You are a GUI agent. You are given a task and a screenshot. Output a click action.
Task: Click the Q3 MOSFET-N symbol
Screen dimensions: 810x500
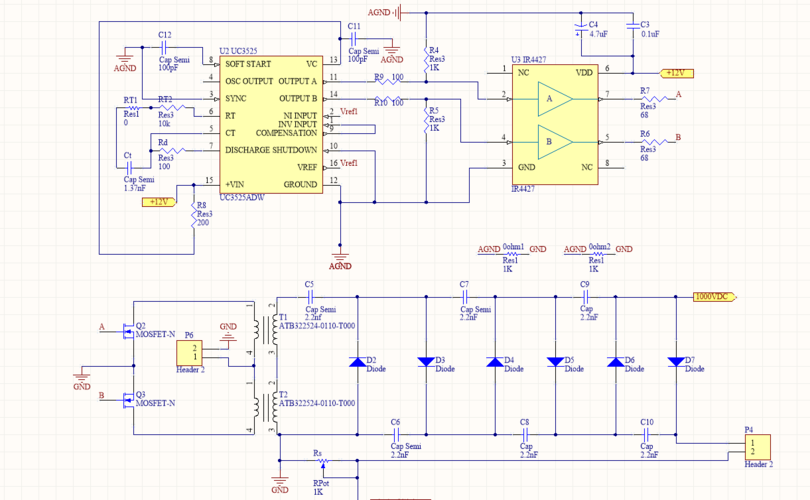click(126, 398)
